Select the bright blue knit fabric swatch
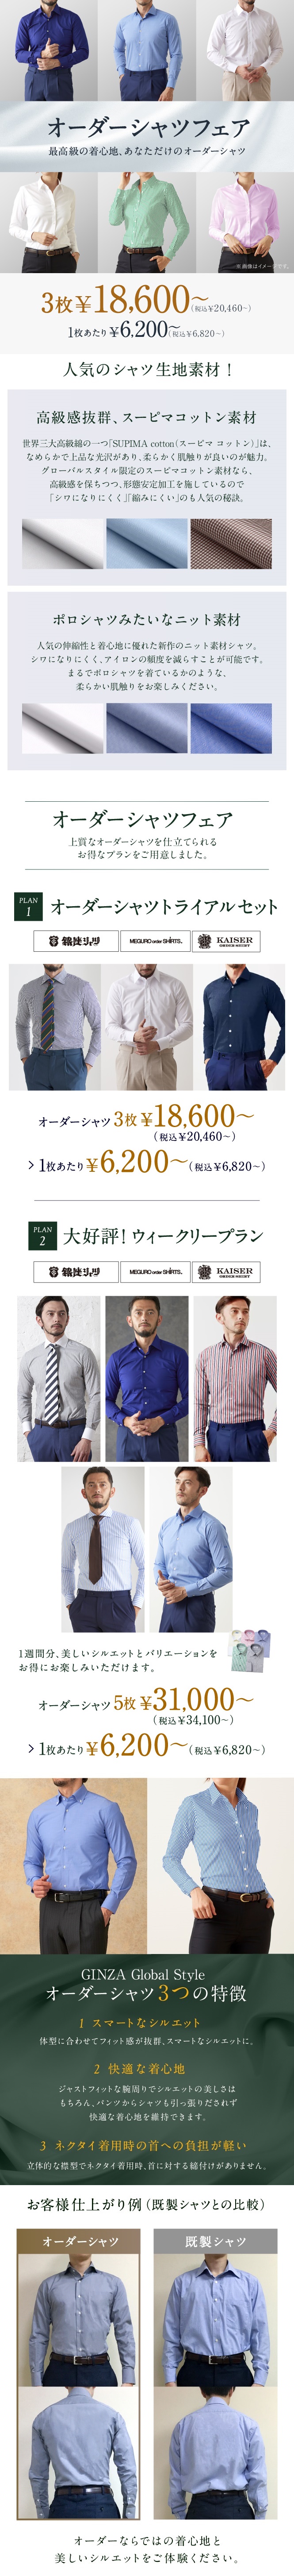This screenshot has height=2576, width=294. 231,728
